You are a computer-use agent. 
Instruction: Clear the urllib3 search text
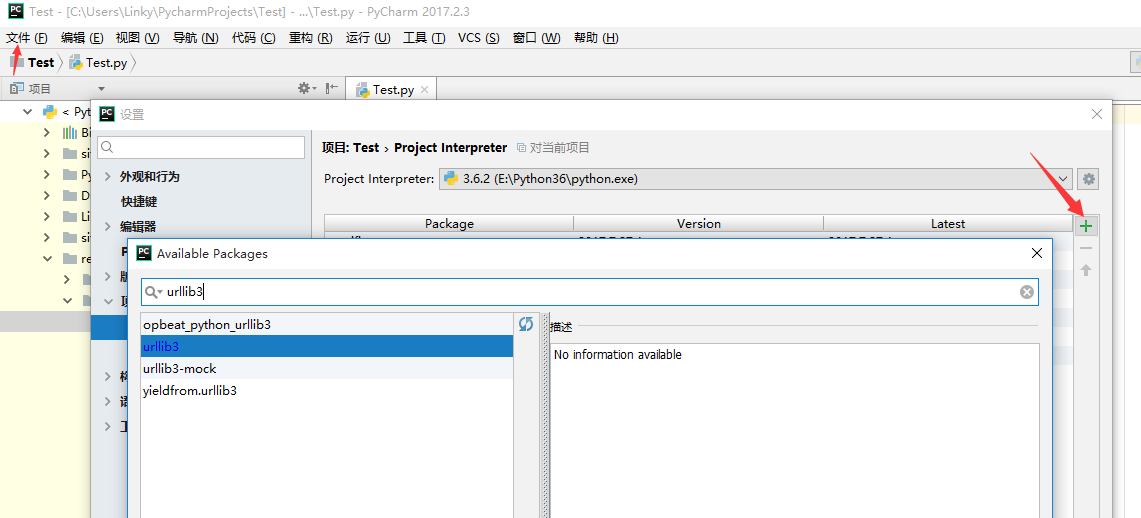[1026, 292]
